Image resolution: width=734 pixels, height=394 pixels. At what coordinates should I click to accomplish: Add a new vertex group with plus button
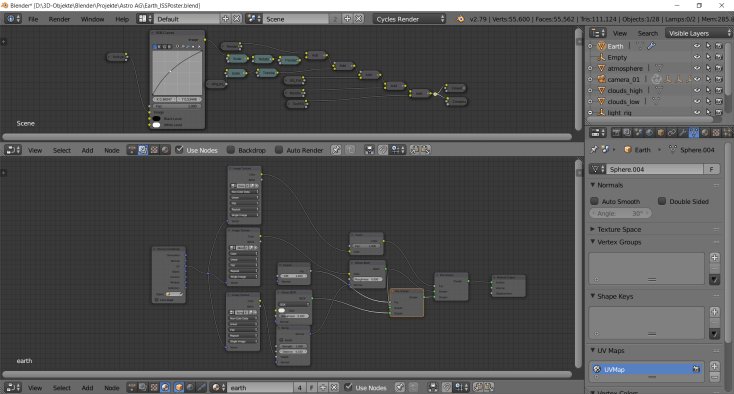[714, 257]
